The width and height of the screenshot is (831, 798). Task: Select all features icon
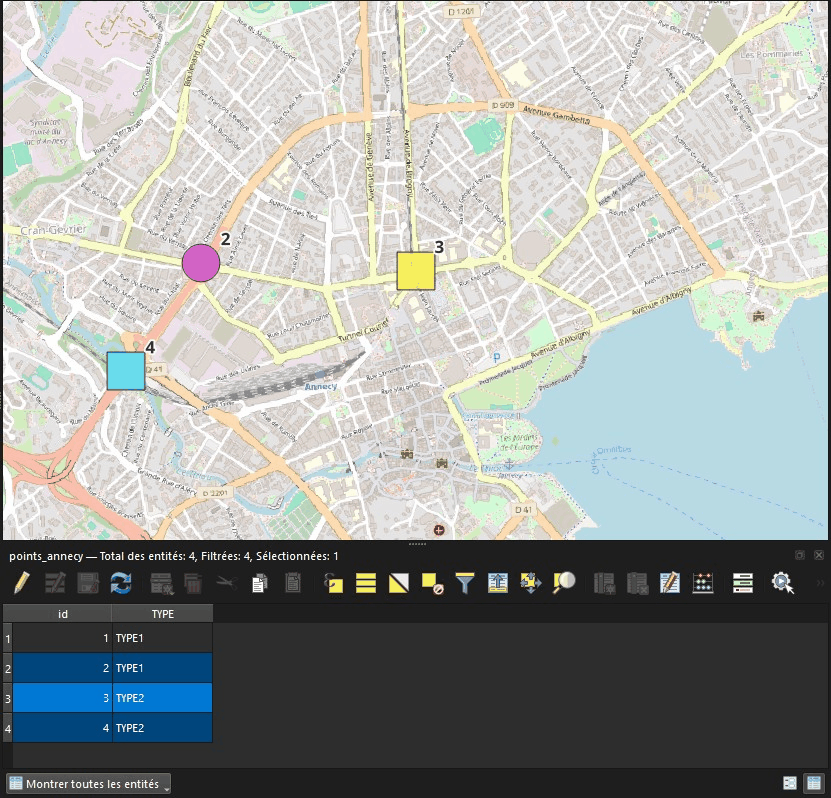point(366,583)
